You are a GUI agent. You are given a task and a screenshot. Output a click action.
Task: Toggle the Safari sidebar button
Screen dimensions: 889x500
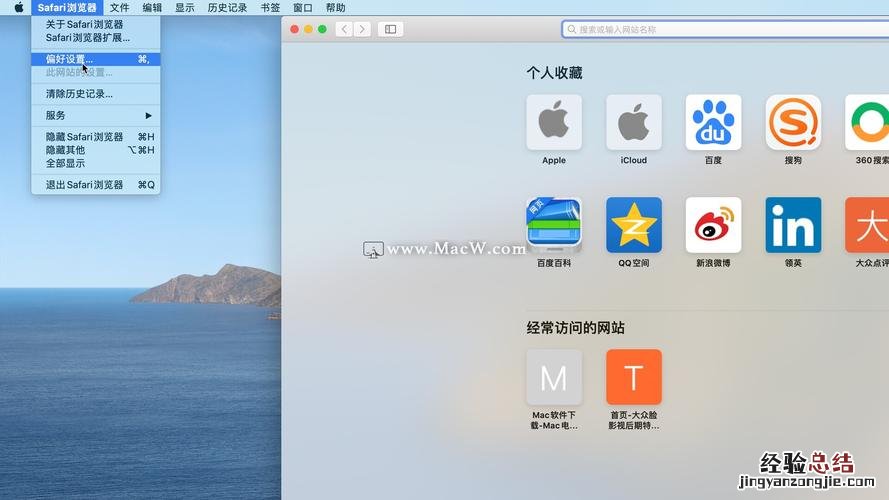click(x=391, y=29)
